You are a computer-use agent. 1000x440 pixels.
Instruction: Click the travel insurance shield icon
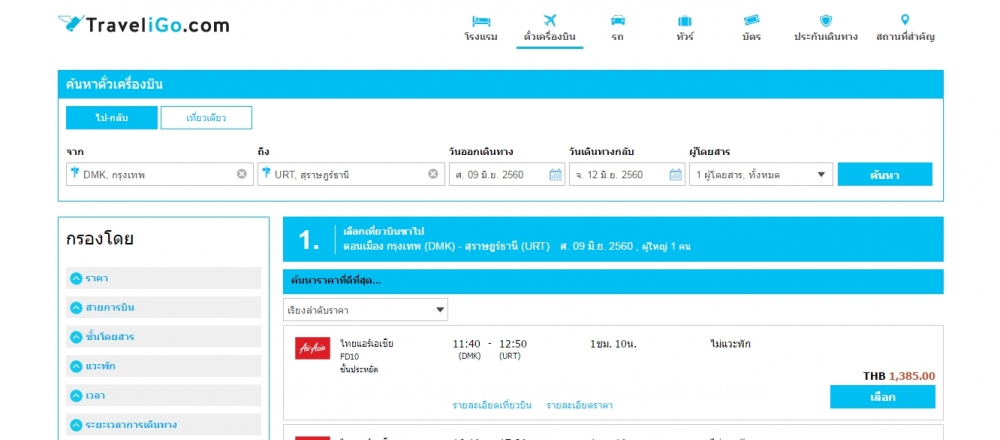[826, 20]
